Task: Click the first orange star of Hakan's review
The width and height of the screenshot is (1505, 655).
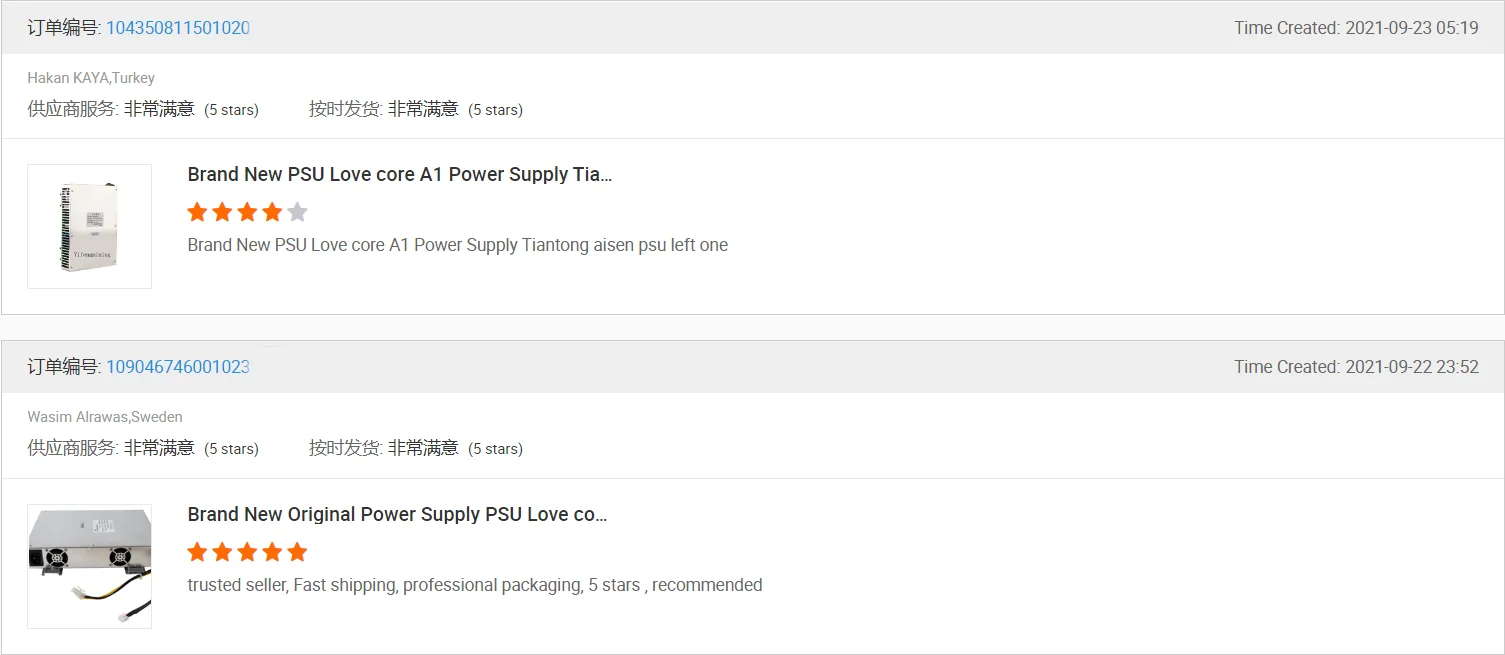Action: click(197, 212)
